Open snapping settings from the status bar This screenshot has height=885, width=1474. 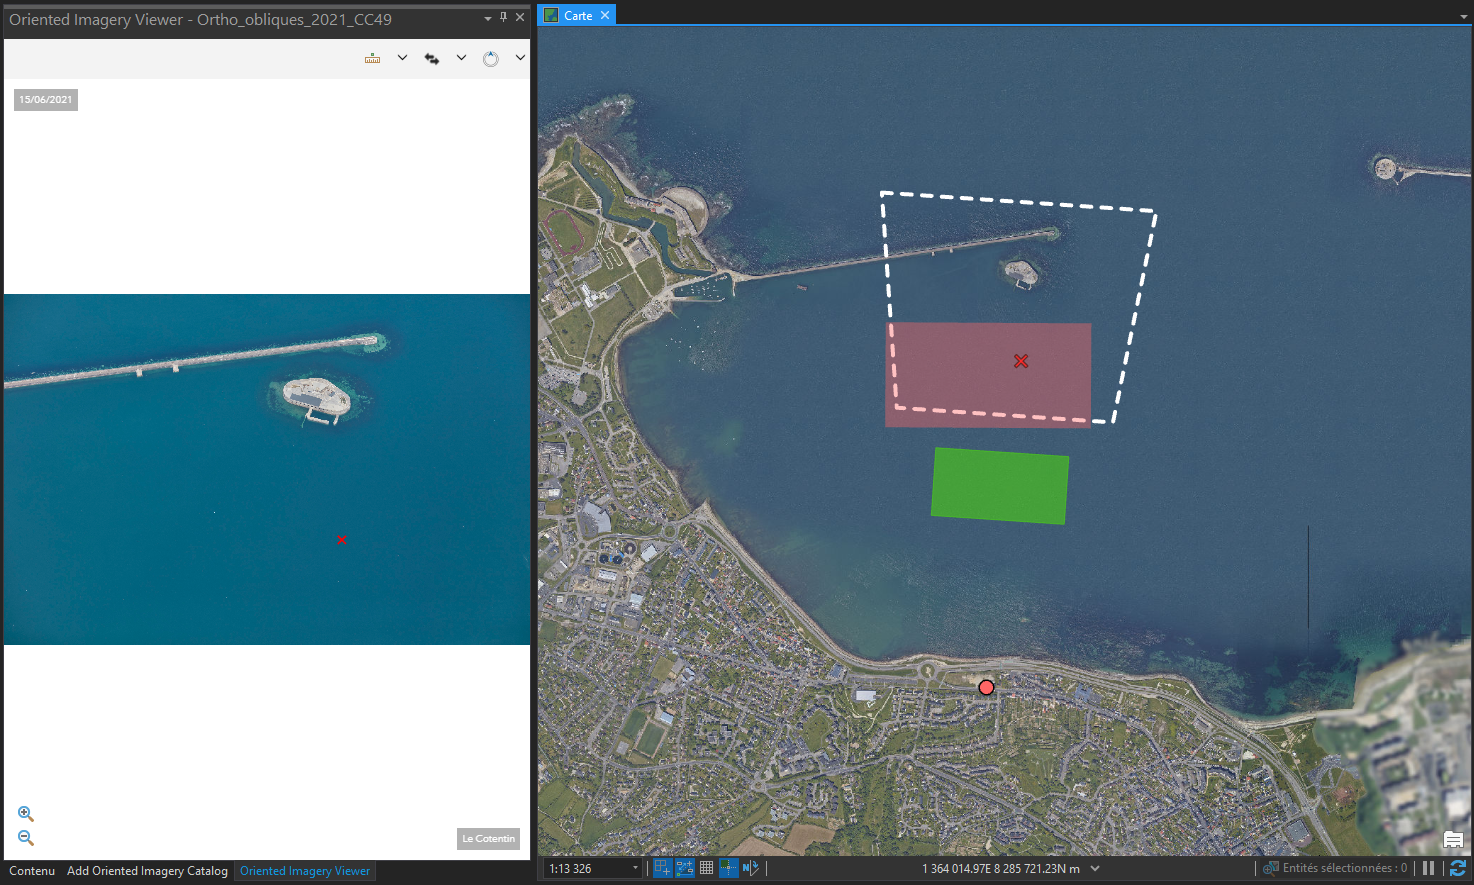point(729,868)
